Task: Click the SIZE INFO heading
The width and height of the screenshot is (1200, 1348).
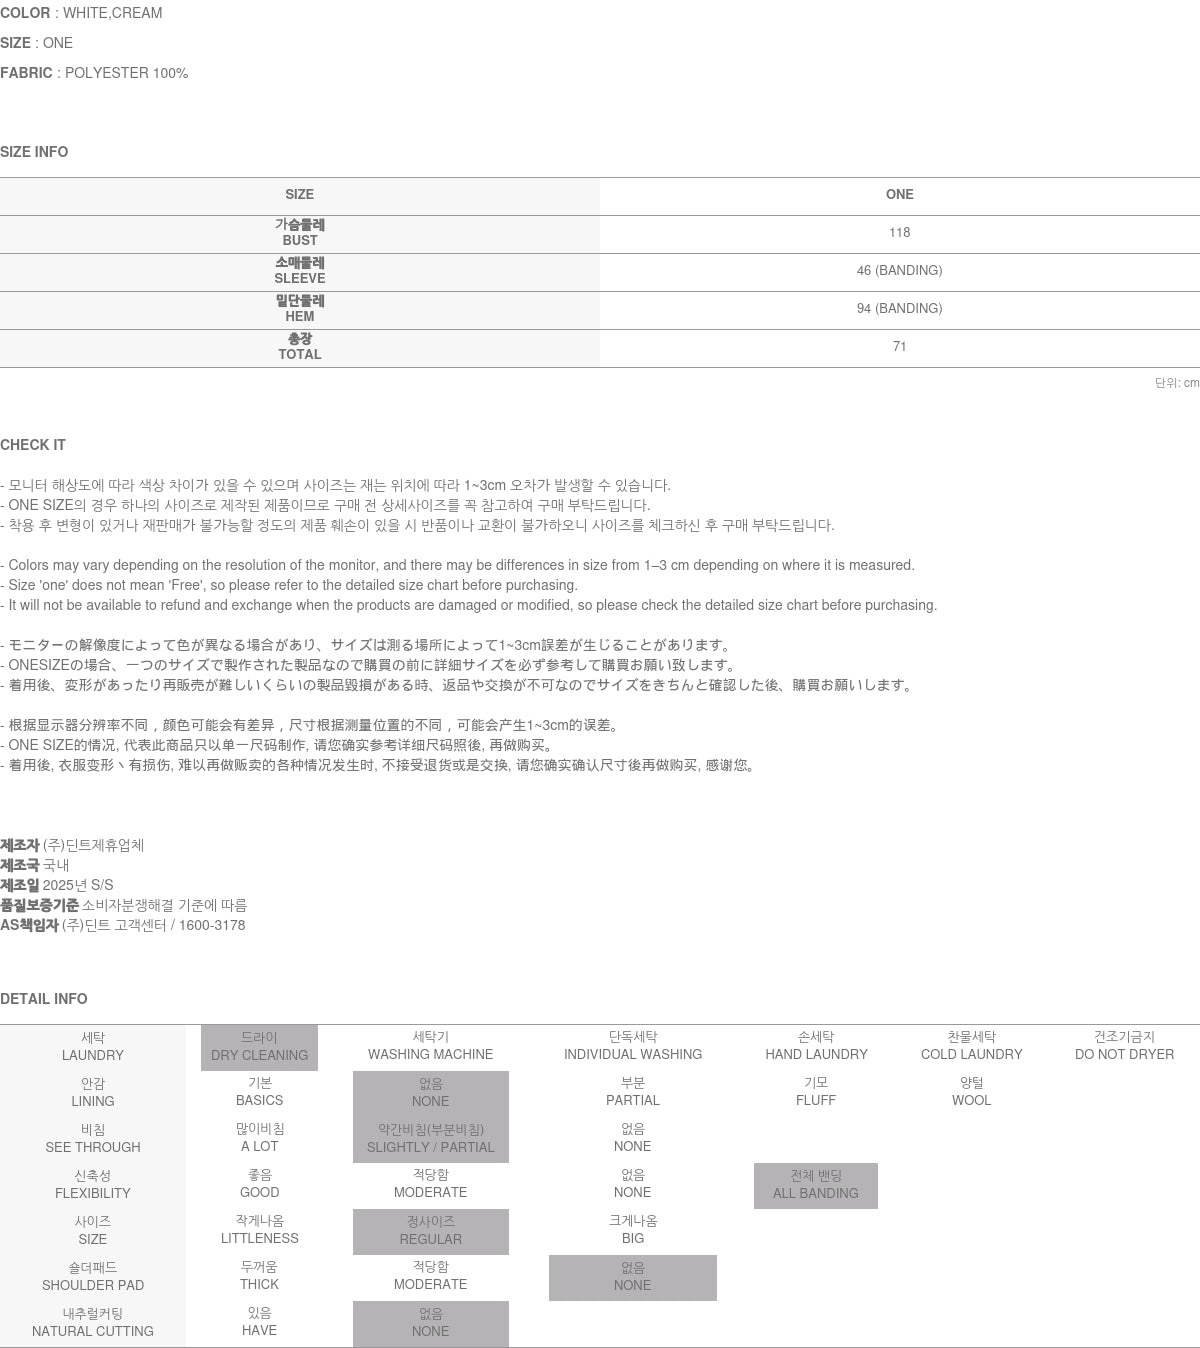Action: coord(34,152)
